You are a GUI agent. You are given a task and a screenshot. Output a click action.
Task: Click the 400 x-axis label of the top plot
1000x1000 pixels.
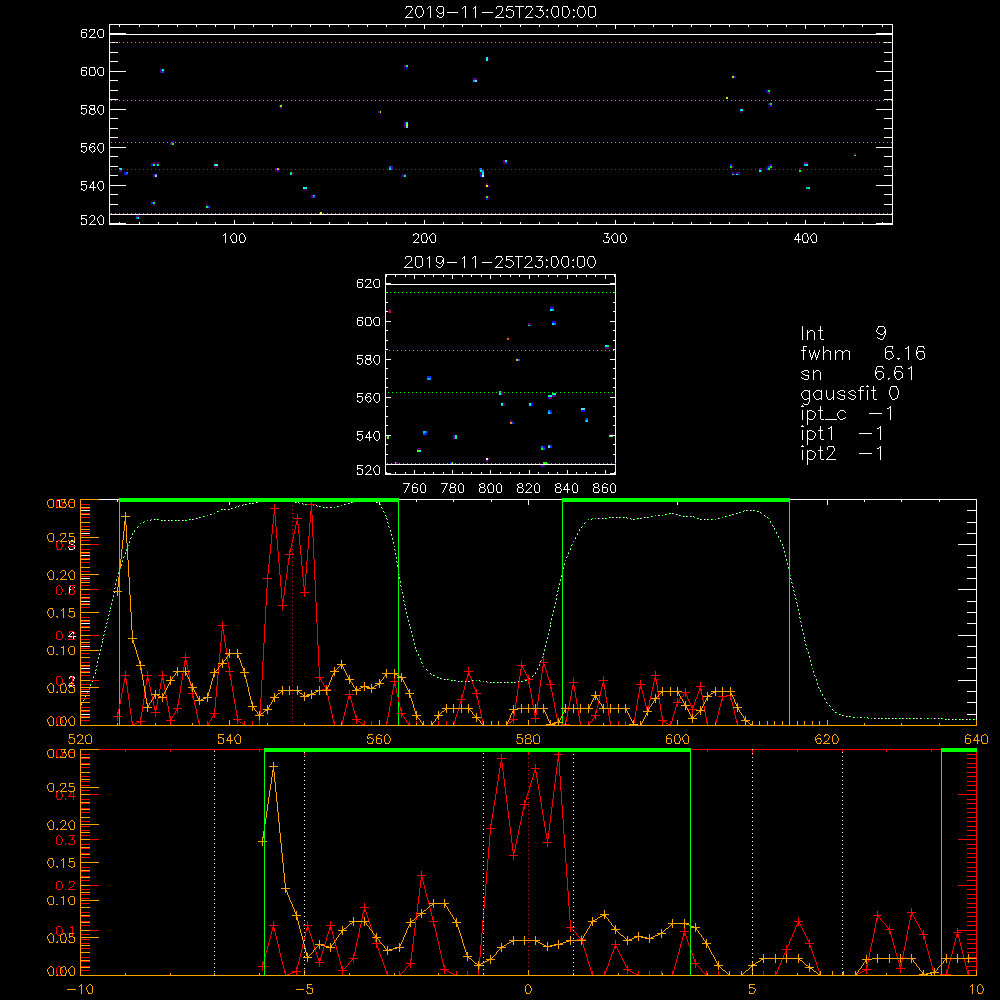click(805, 239)
